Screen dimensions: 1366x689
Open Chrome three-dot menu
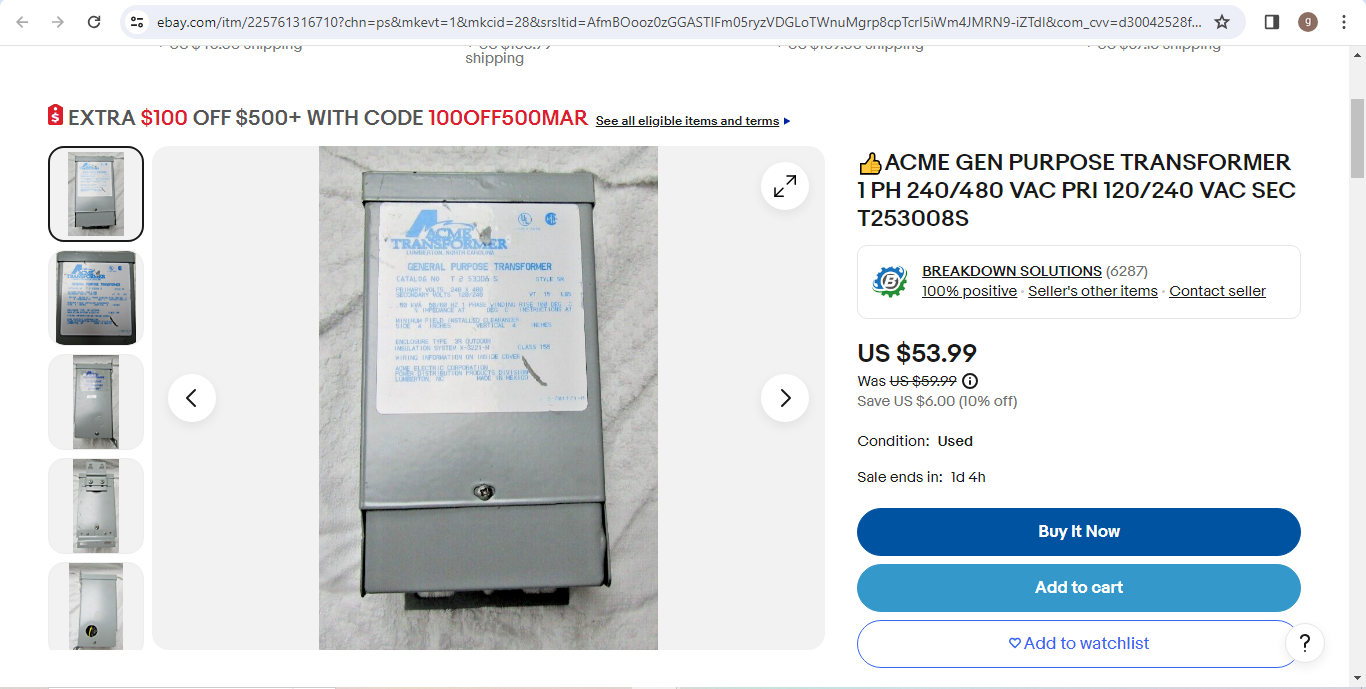click(1343, 22)
